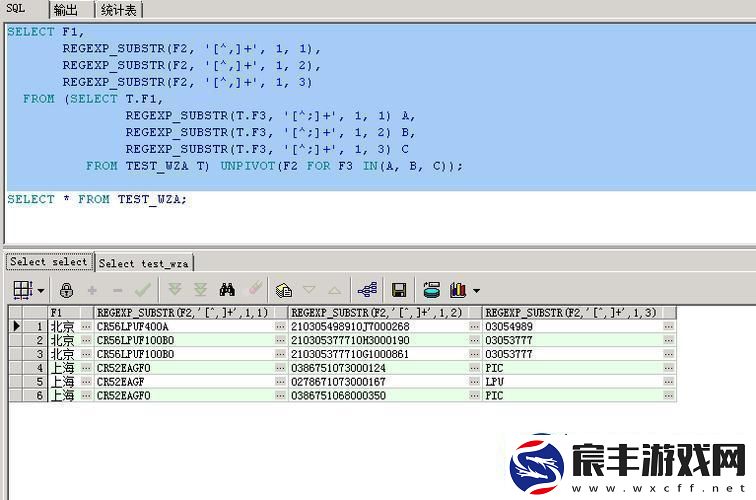Click the bar chart icon
The image size is (756, 500).
click(458, 290)
